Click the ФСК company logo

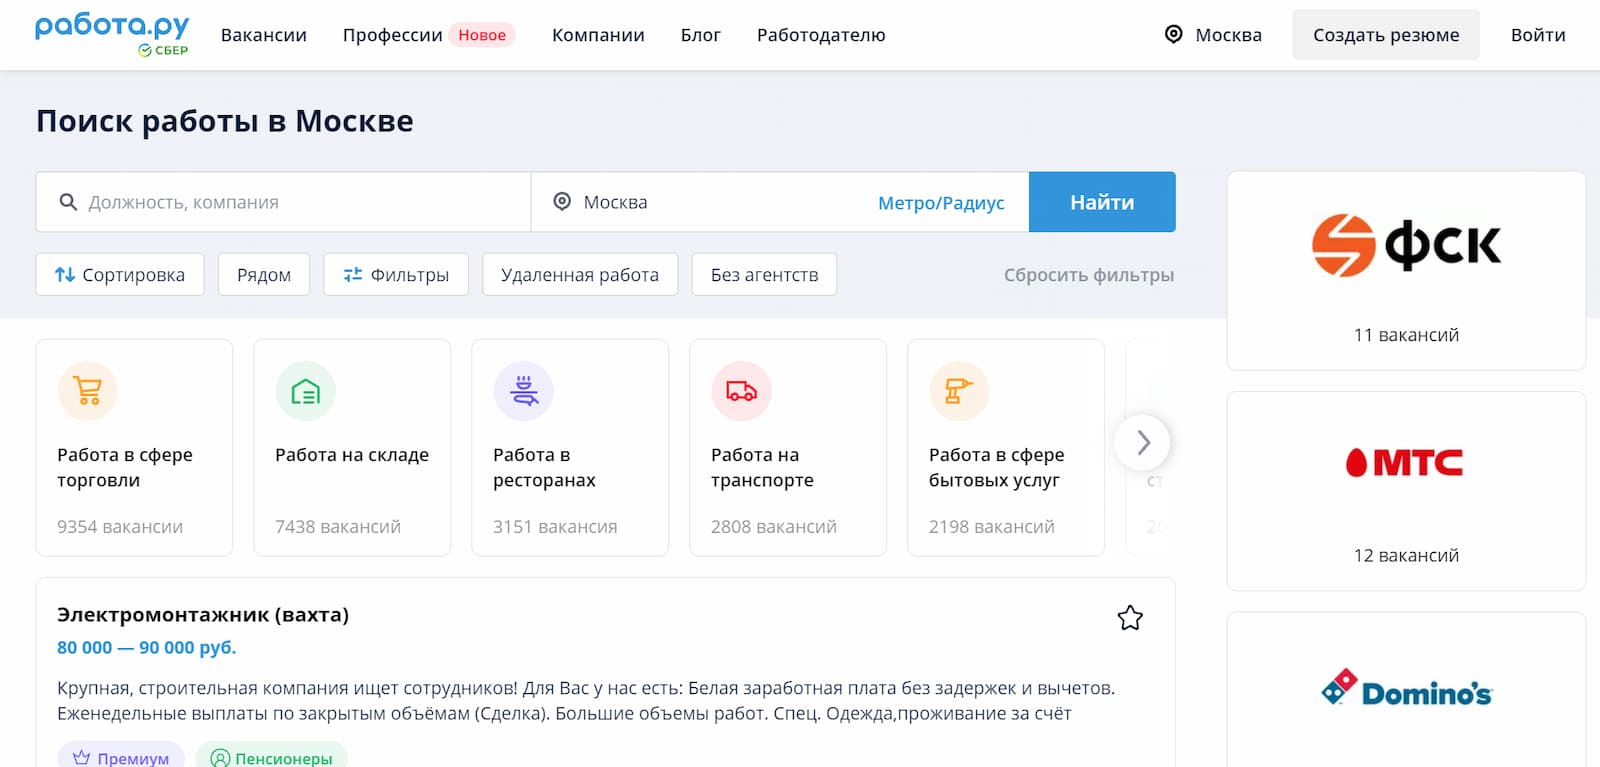pyautogui.click(x=1406, y=245)
